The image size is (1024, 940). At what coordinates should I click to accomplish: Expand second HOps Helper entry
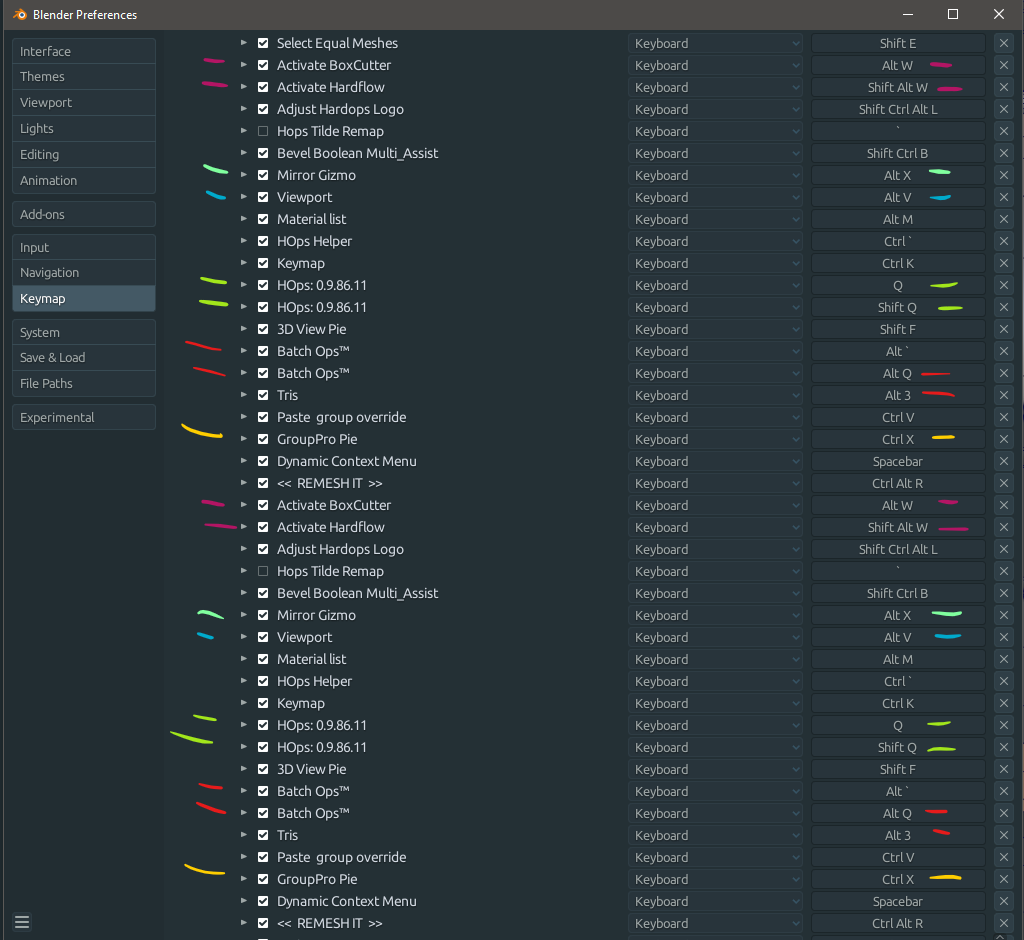coord(244,681)
